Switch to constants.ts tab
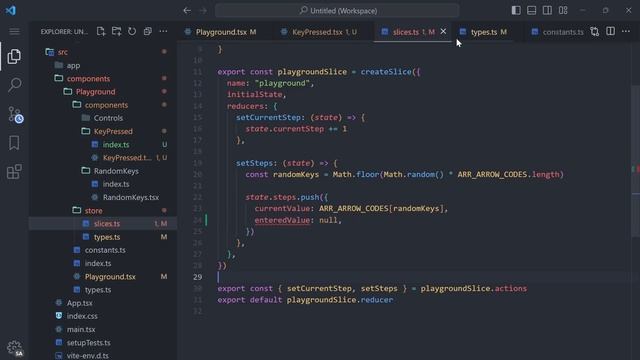640x360 pixels. pyautogui.click(x=558, y=32)
